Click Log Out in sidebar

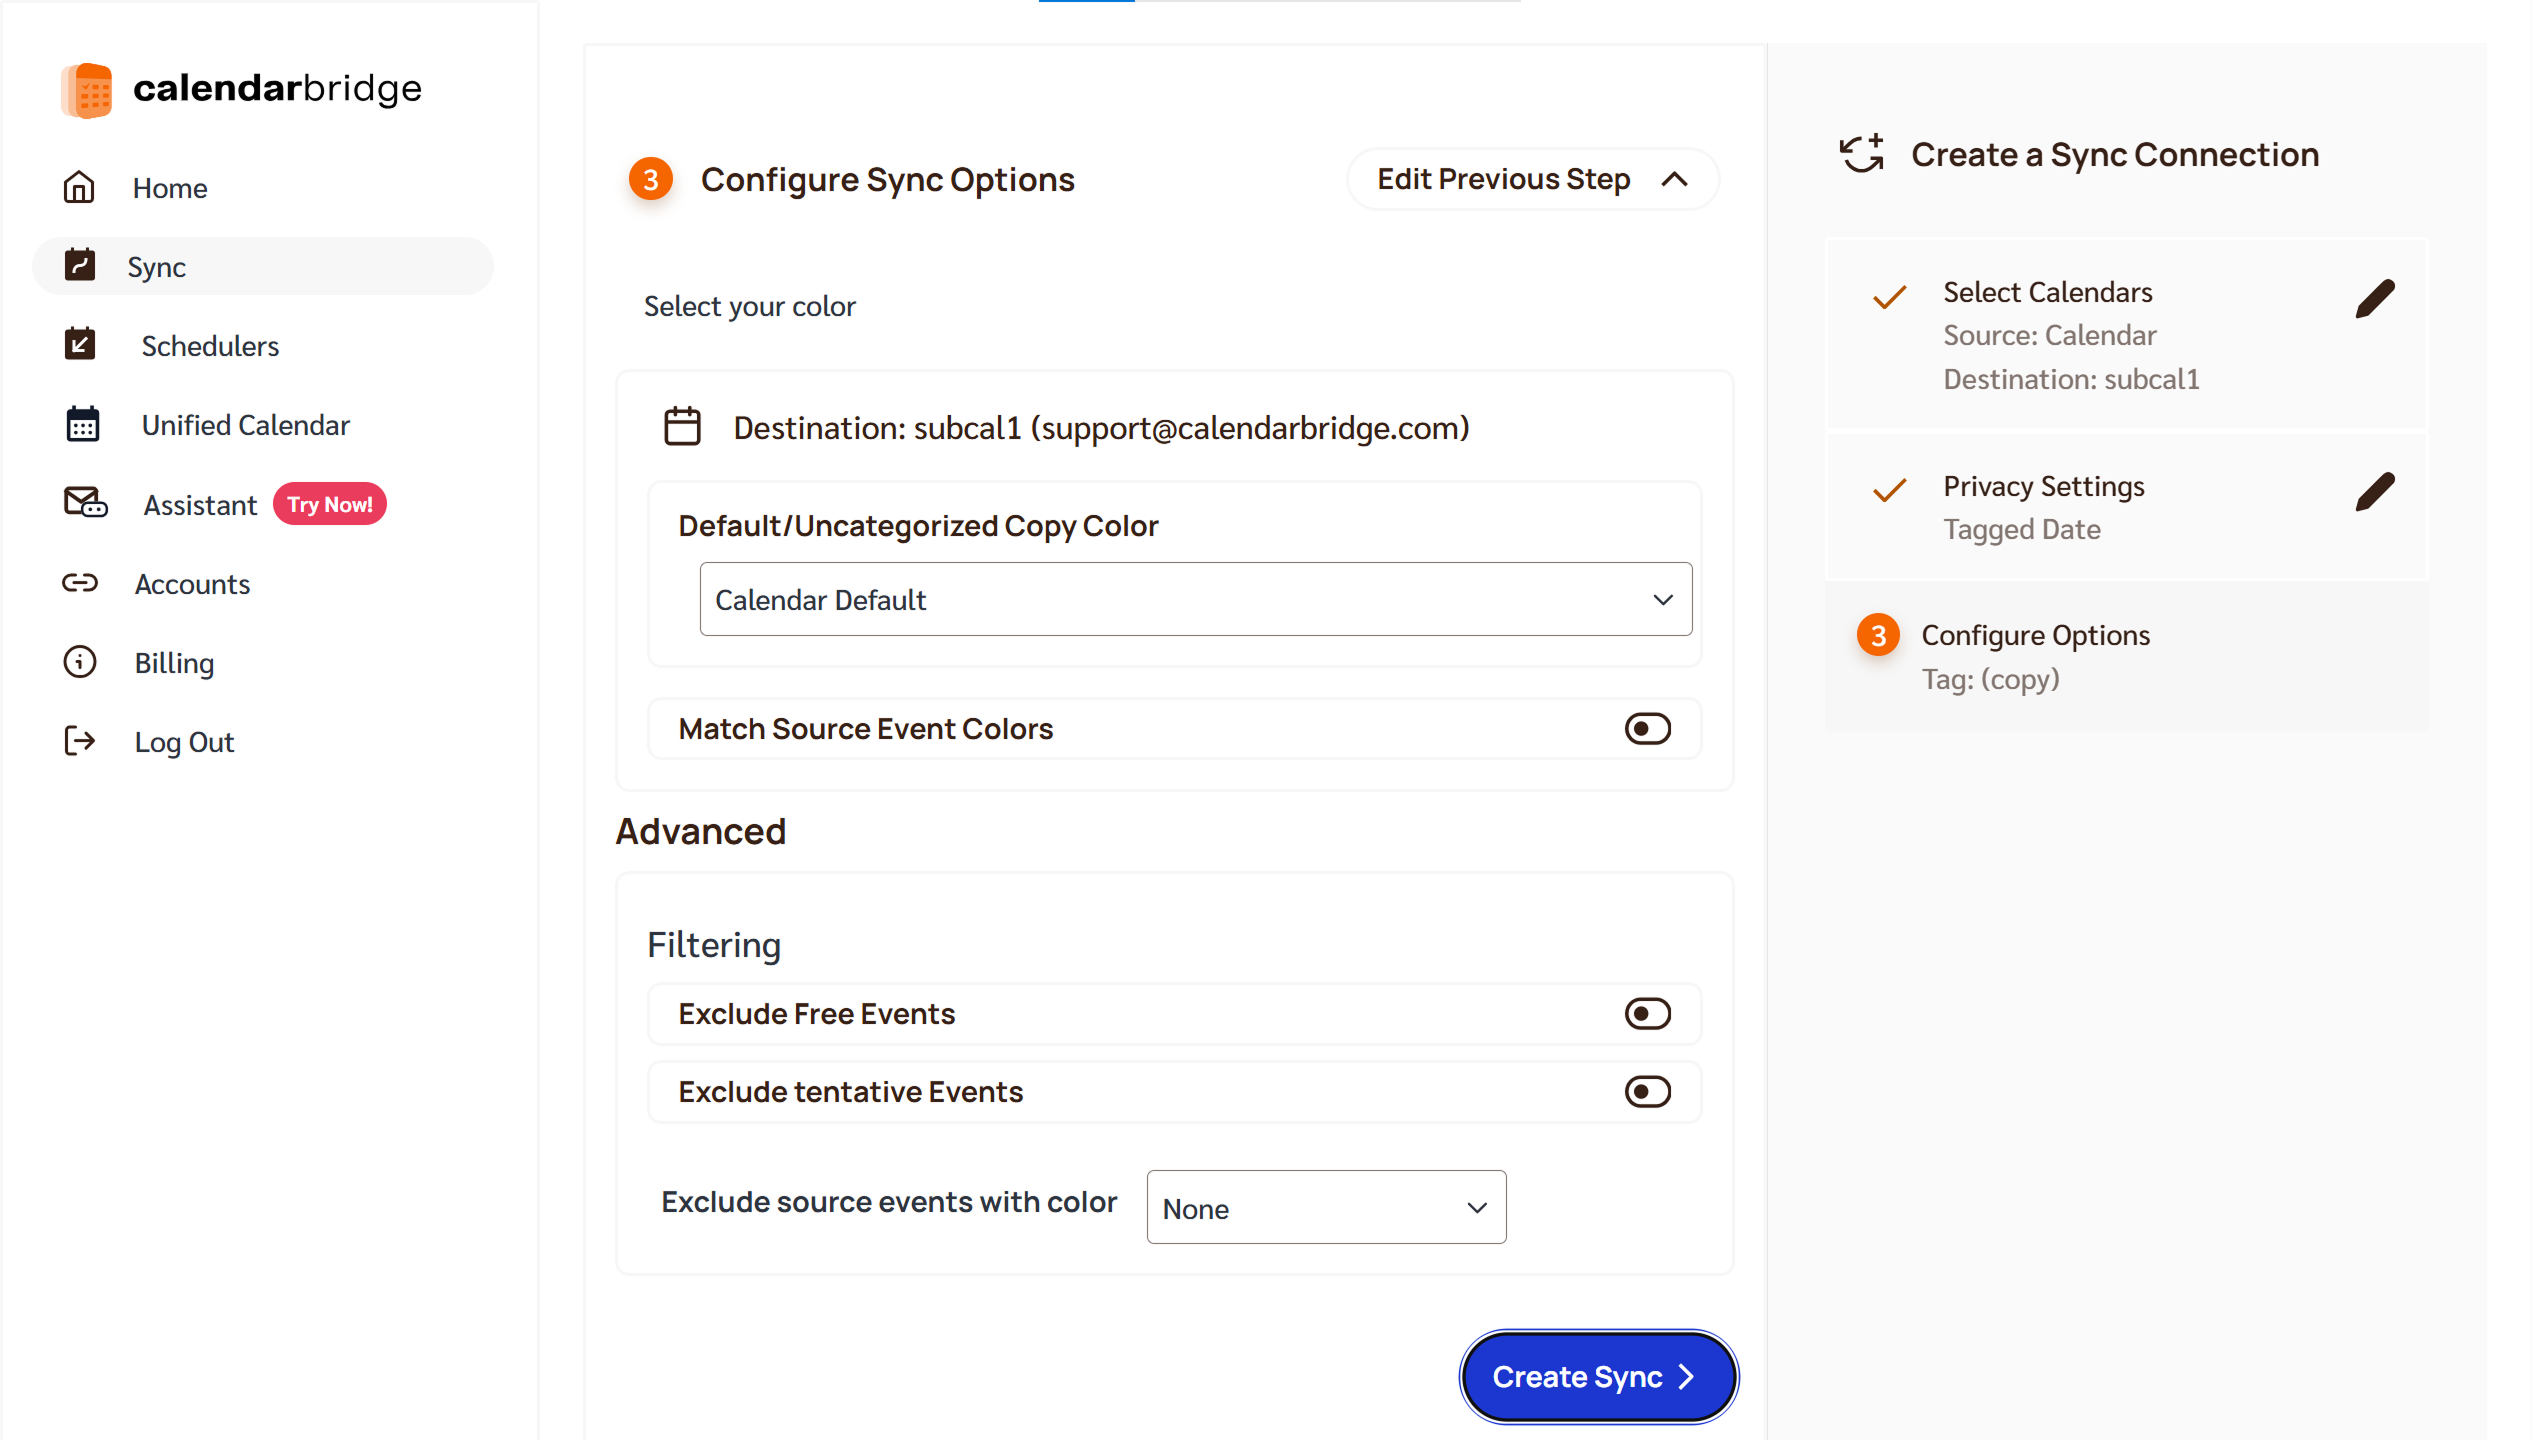[184, 742]
